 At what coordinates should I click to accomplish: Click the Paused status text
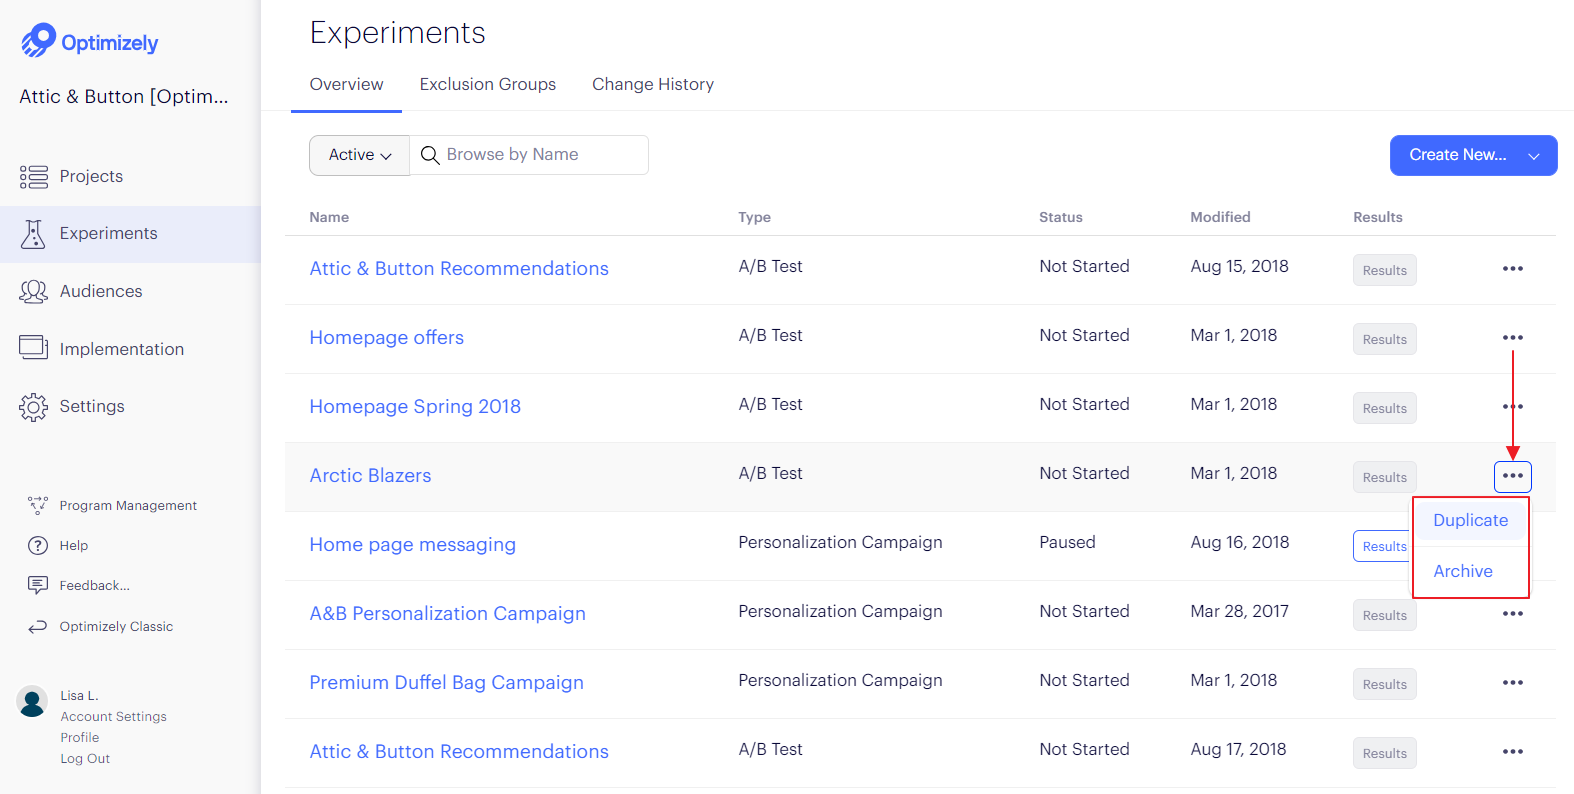pos(1067,542)
